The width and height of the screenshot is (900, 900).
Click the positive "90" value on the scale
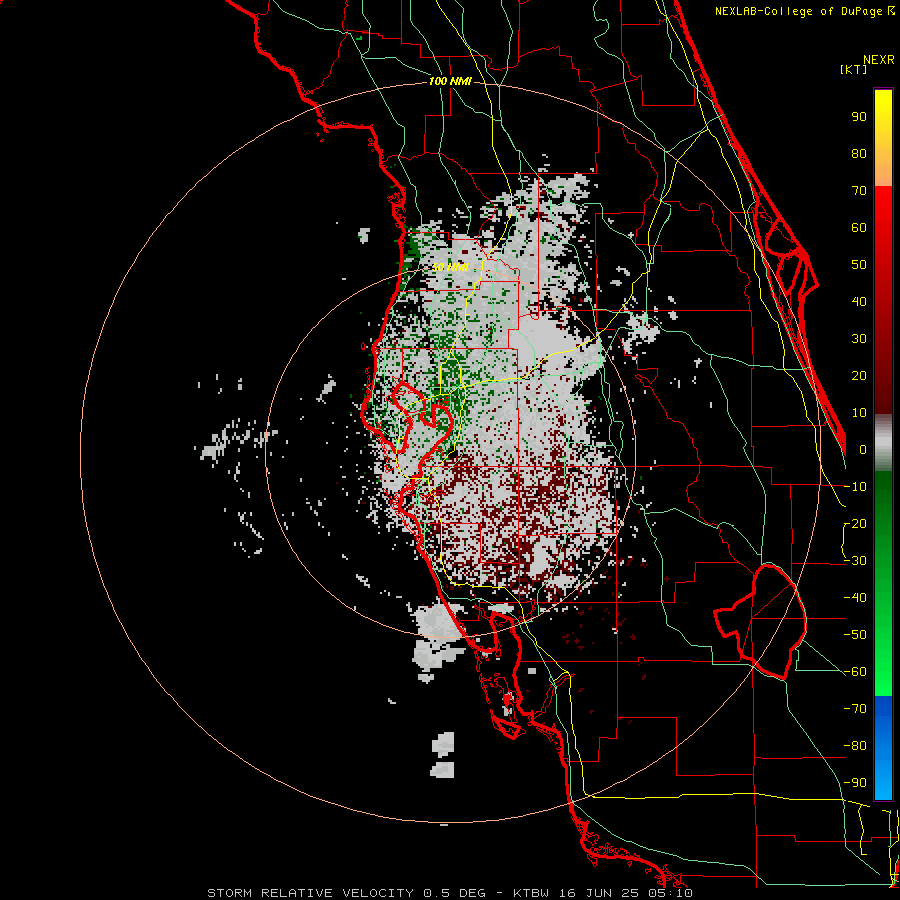pyautogui.click(x=859, y=117)
